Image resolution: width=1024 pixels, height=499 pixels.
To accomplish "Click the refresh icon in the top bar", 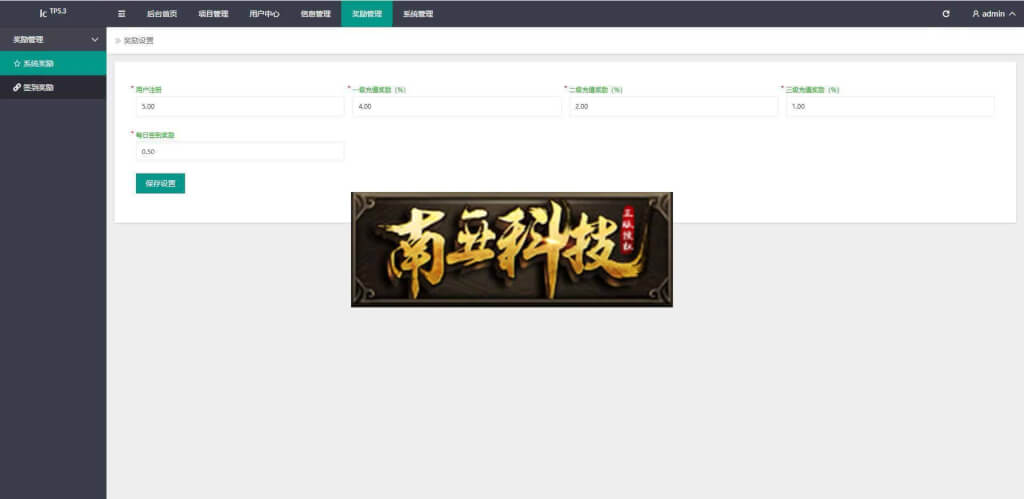I will [x=946, y=14].
